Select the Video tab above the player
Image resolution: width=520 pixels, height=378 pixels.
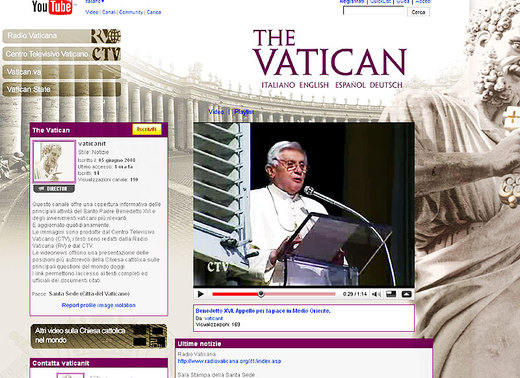click(x=216, y=112)
